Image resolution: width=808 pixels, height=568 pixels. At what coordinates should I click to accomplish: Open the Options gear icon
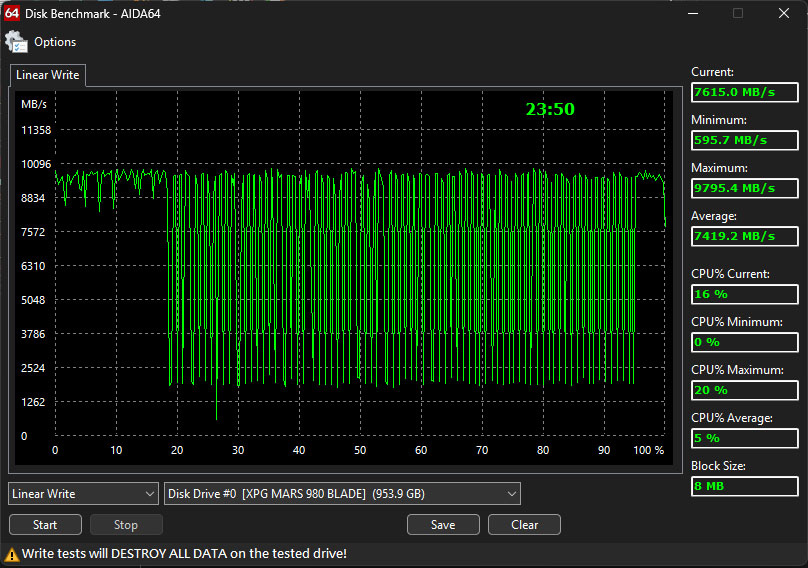tap(16, 42)
